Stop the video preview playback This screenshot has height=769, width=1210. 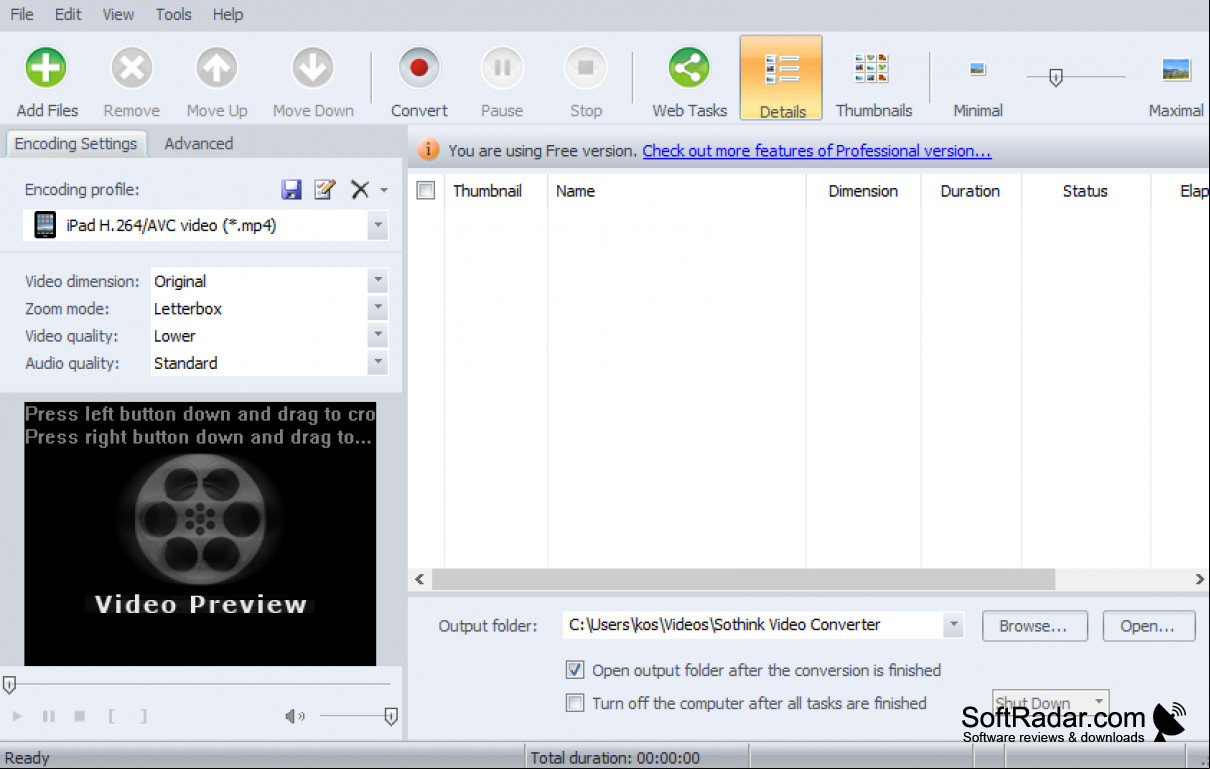pos(80,716)
